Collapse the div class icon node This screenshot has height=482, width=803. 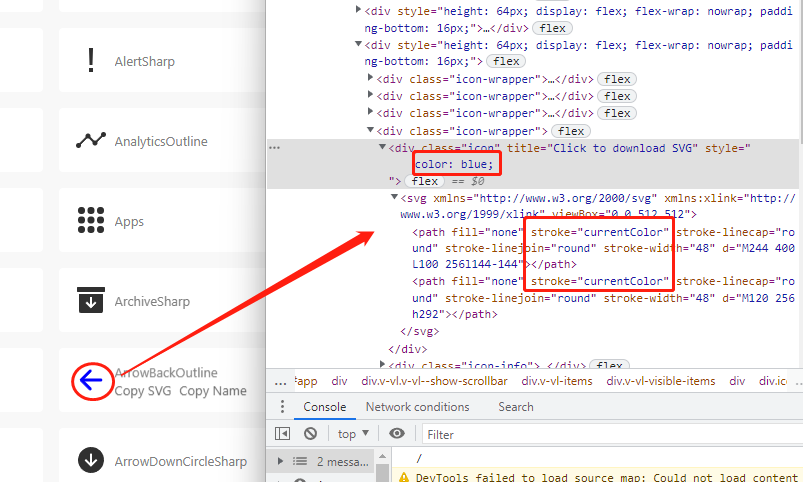[382, 148]
